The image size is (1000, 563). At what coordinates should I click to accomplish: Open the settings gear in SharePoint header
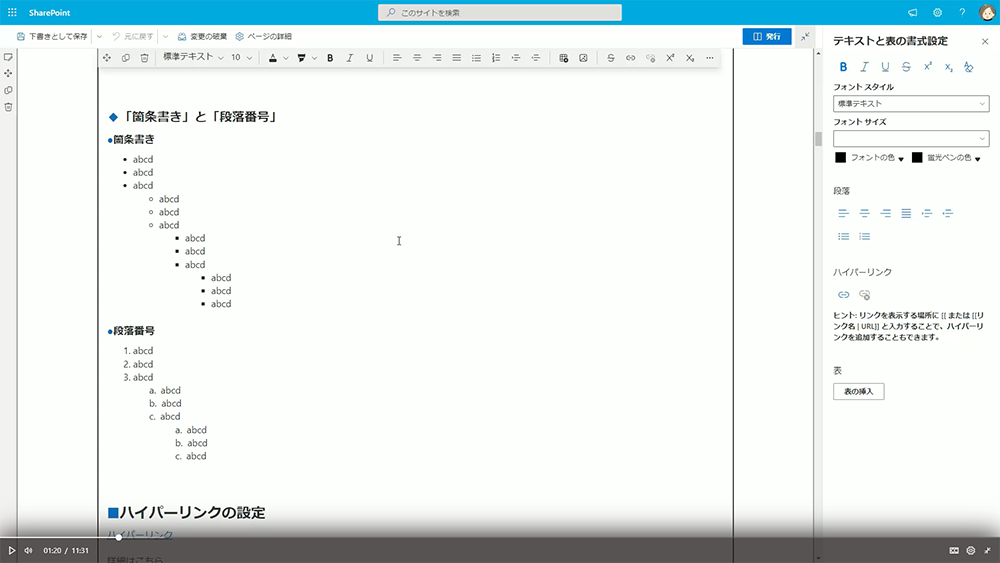[x=938, y=12]
